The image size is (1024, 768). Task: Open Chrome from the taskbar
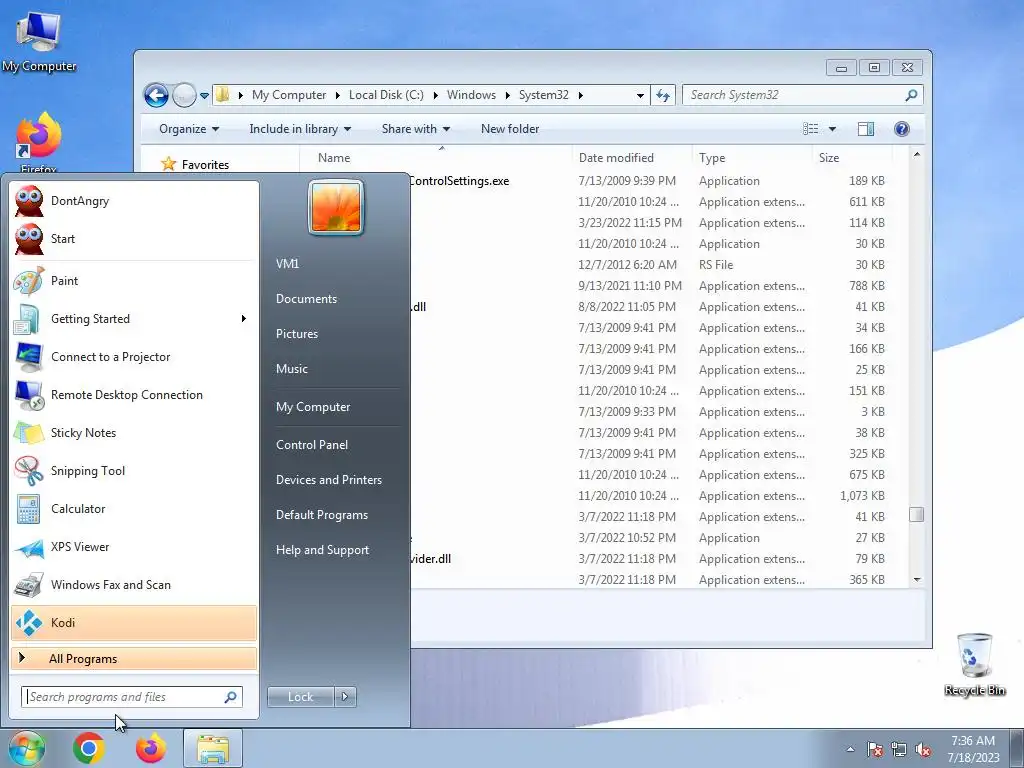click(x=89, y=748)
